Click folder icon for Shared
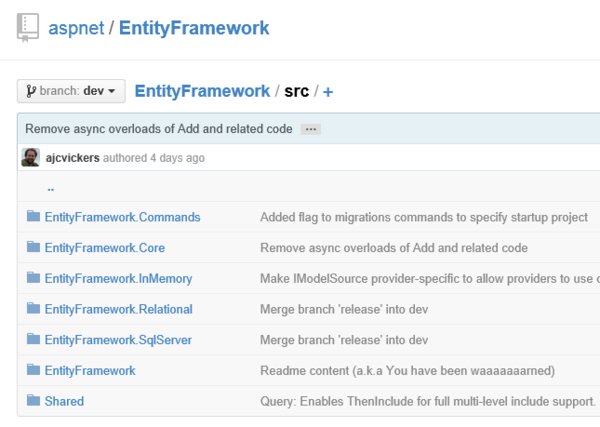 pyautogui.click(x=33, y=400)
